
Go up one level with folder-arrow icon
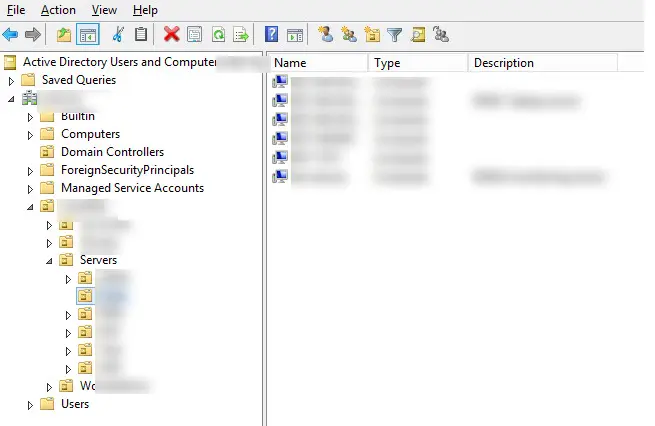coord(63,35)
